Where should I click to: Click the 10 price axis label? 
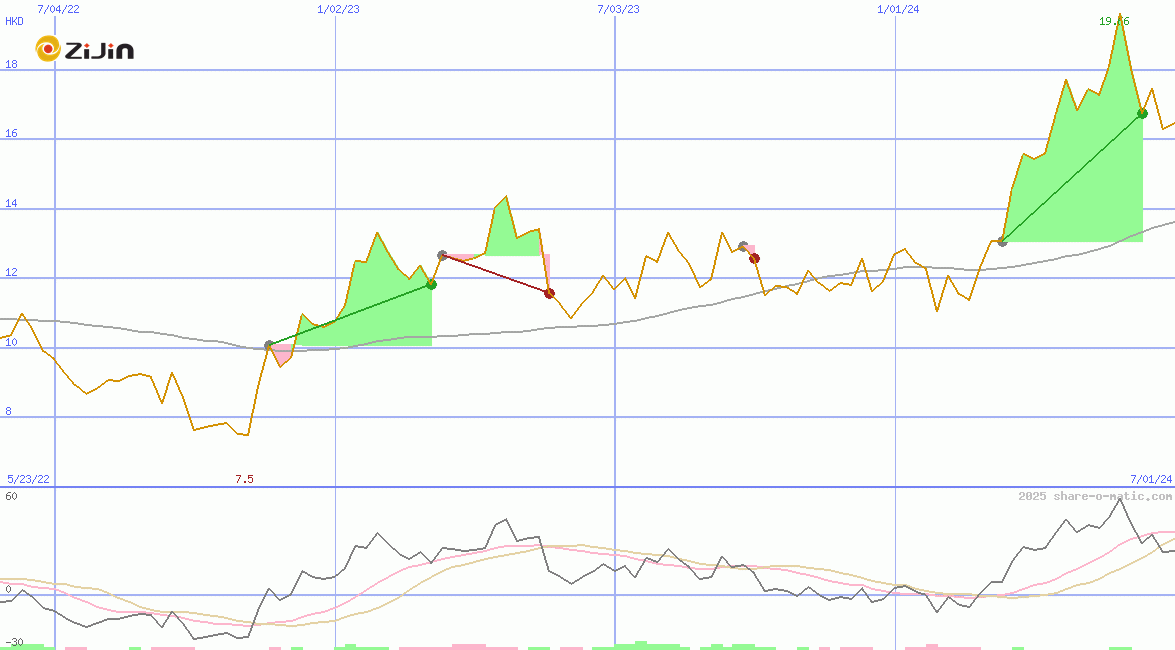[11, 342]
